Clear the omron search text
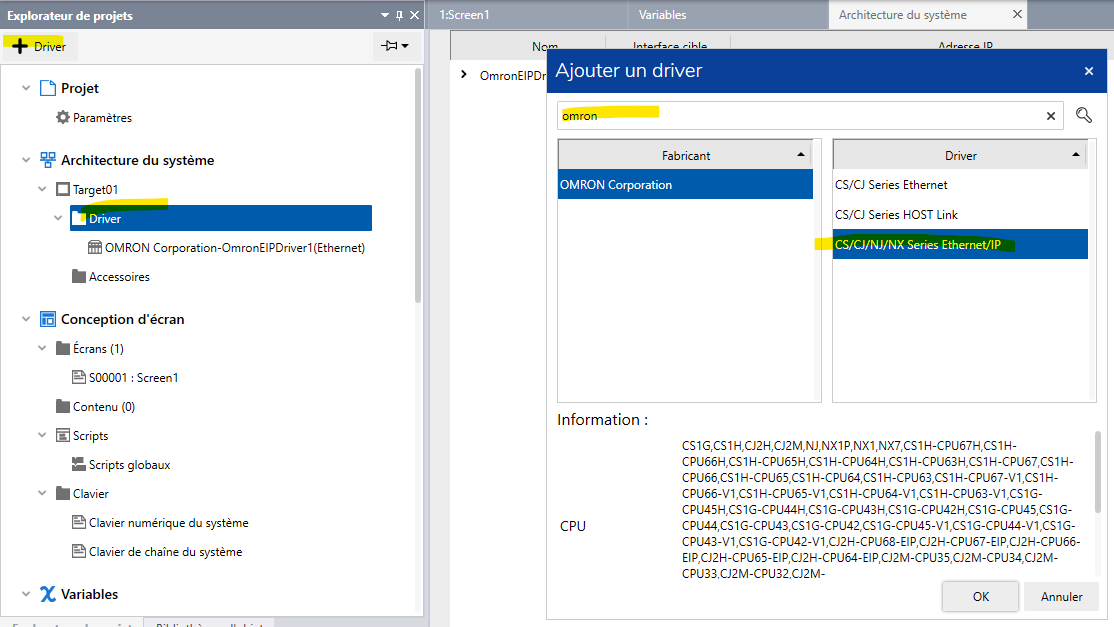 [x=1051, y=116]
